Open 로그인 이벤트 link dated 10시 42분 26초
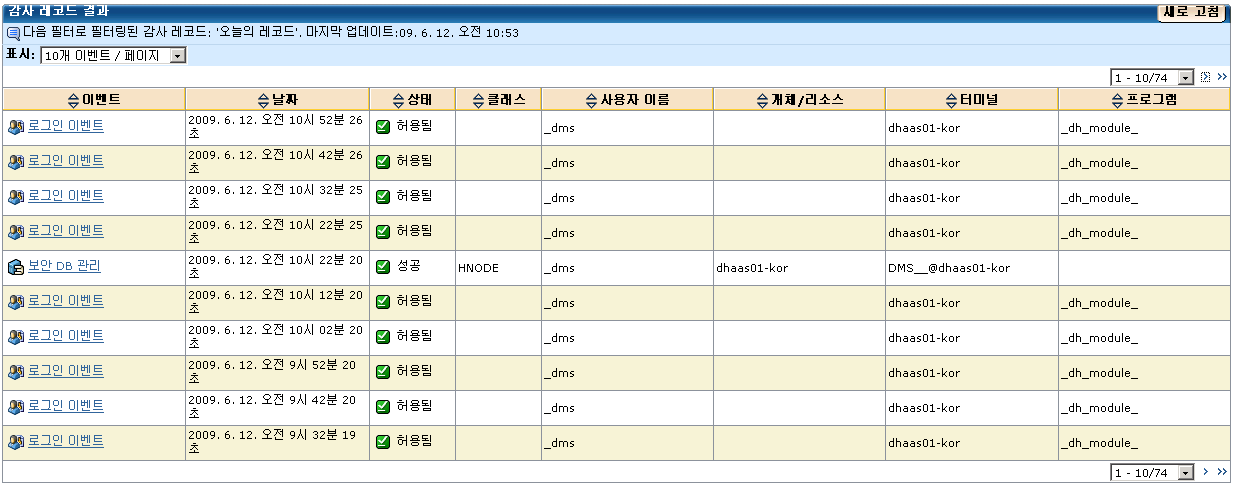The height and width of the screenshot is (488, 1235). (x=66, y=161)
